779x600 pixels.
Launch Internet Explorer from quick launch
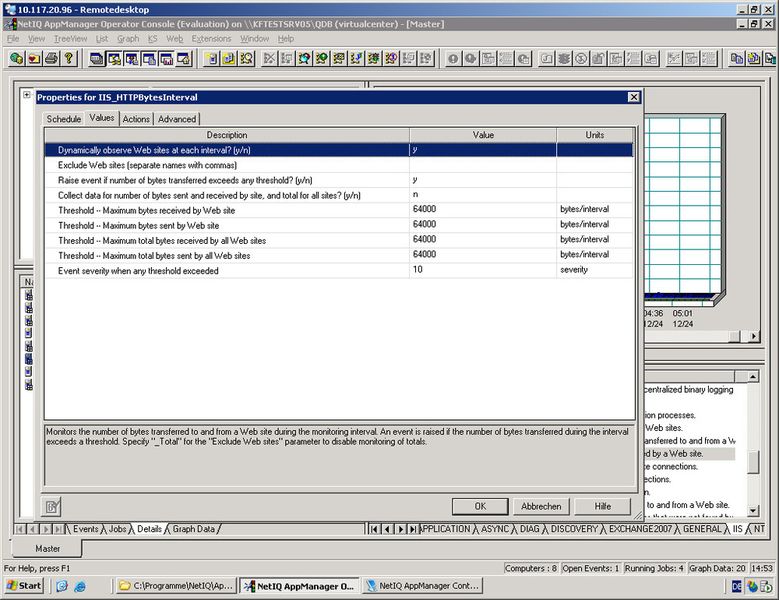pos(81,585)
